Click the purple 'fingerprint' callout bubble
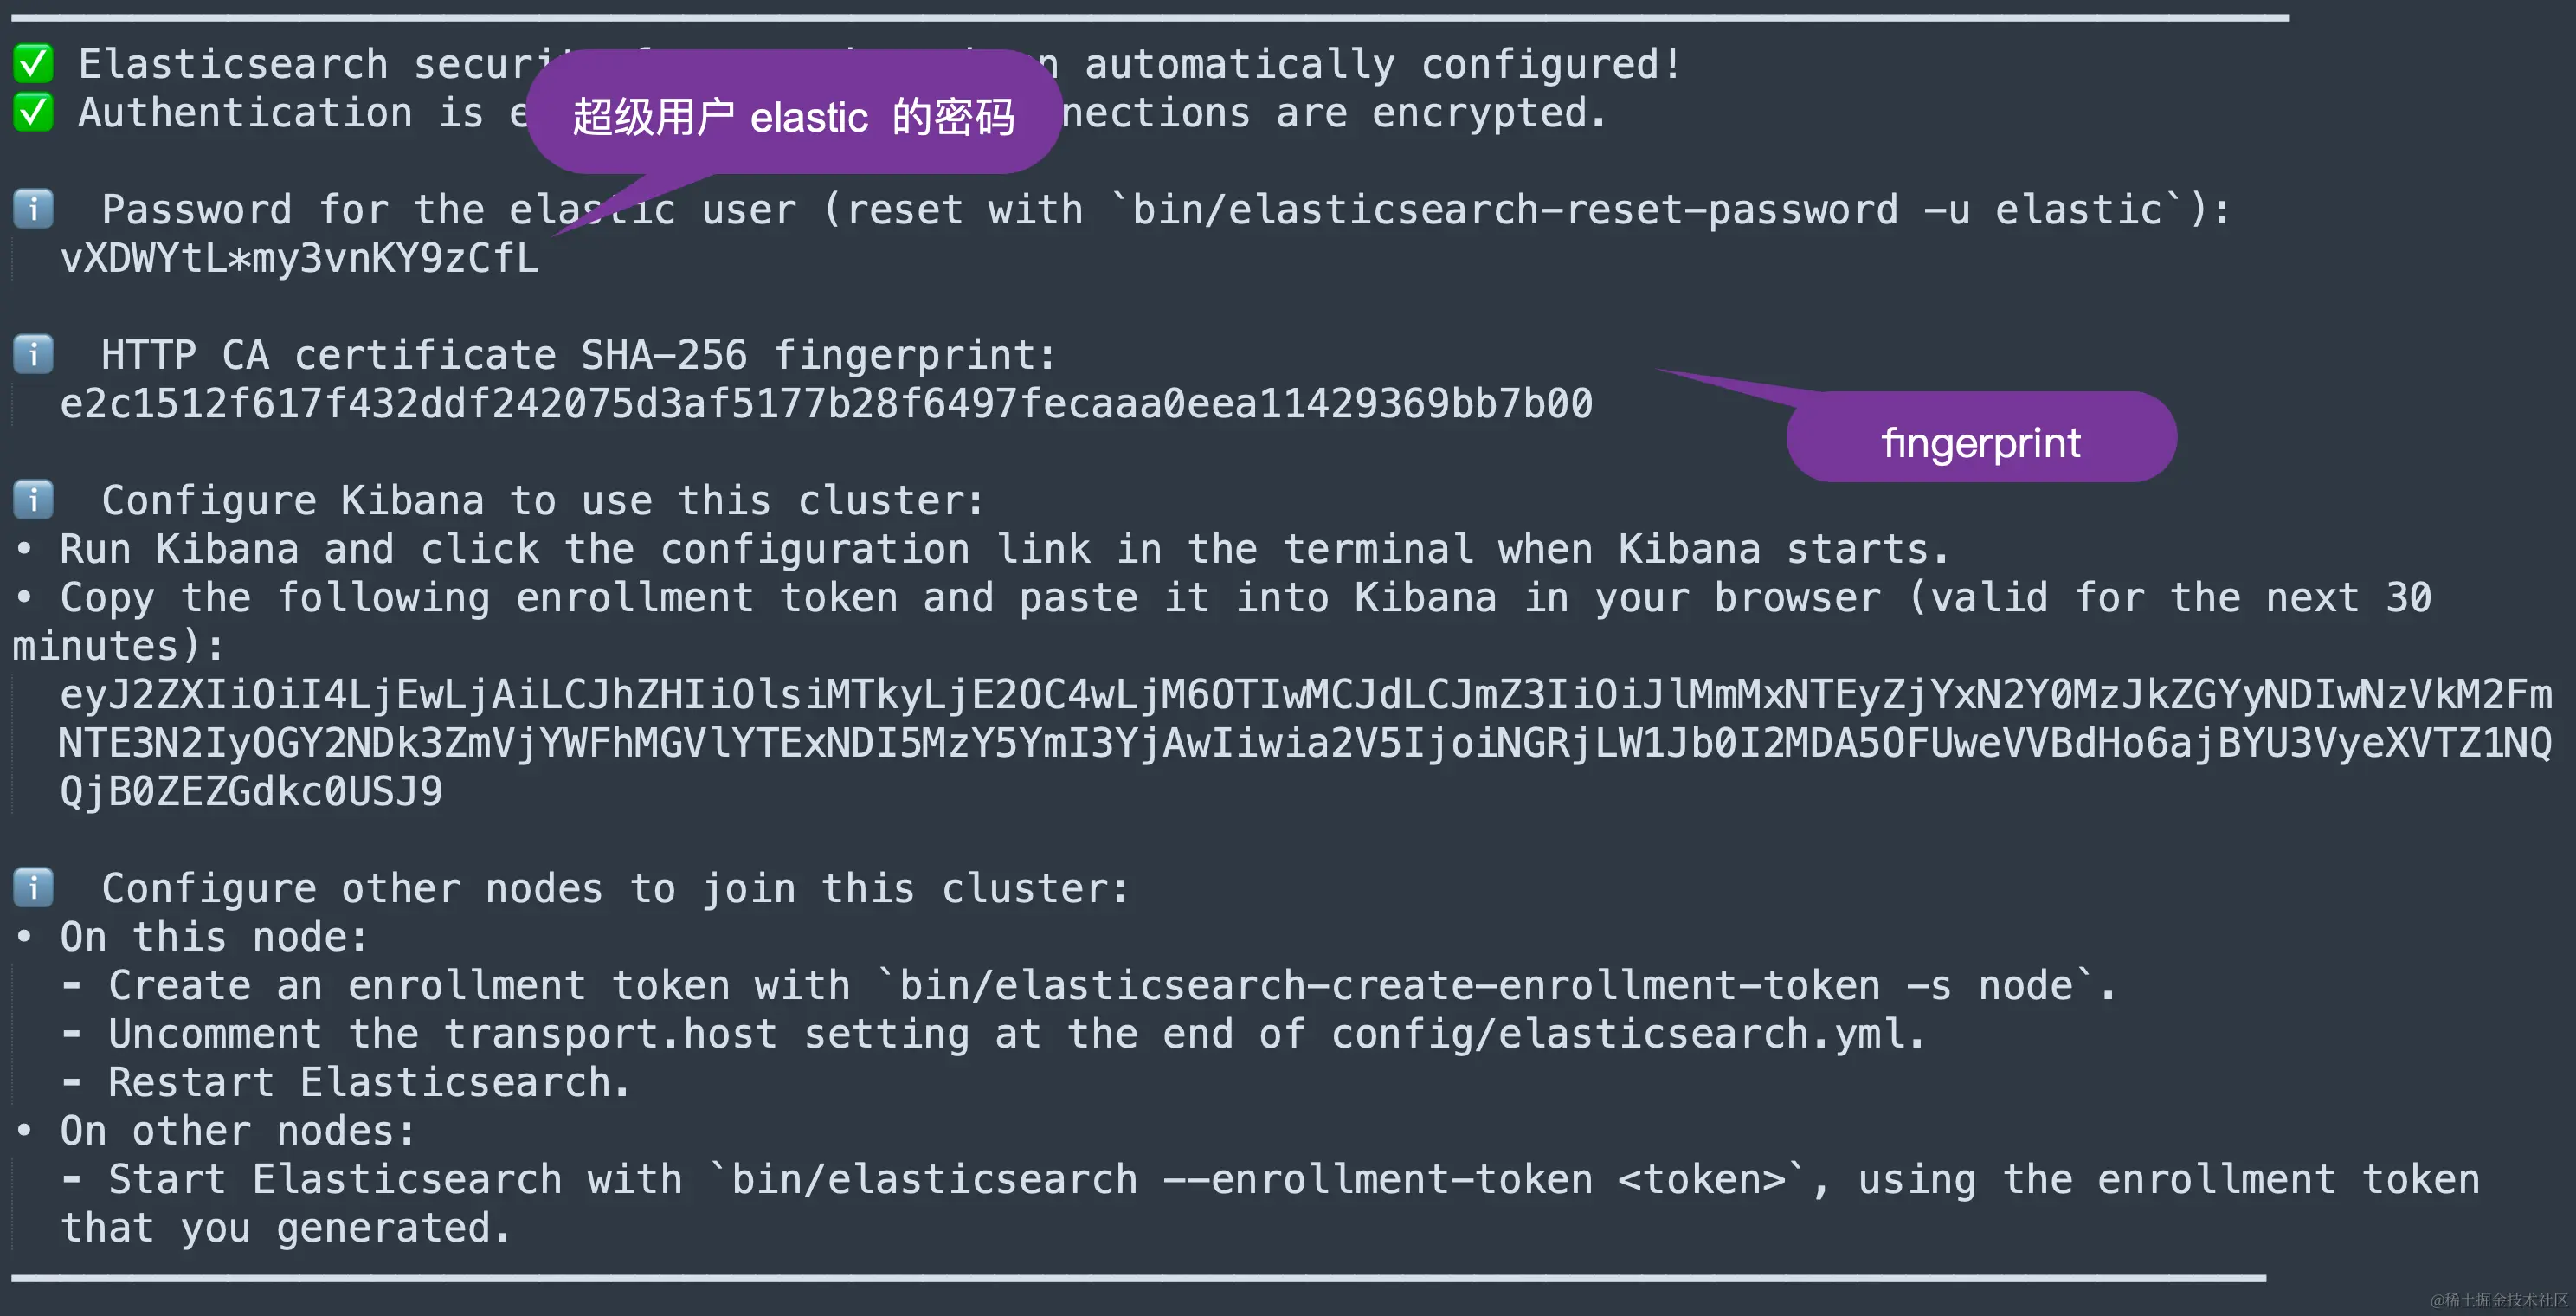Viewport: 2576px width, 1316px height. coord(1981,437)
